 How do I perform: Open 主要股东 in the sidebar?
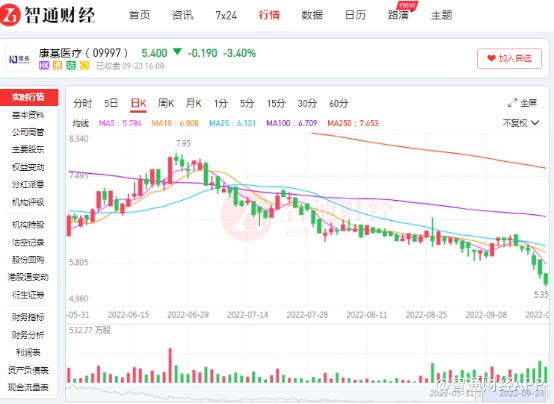(x=28, y=150)
